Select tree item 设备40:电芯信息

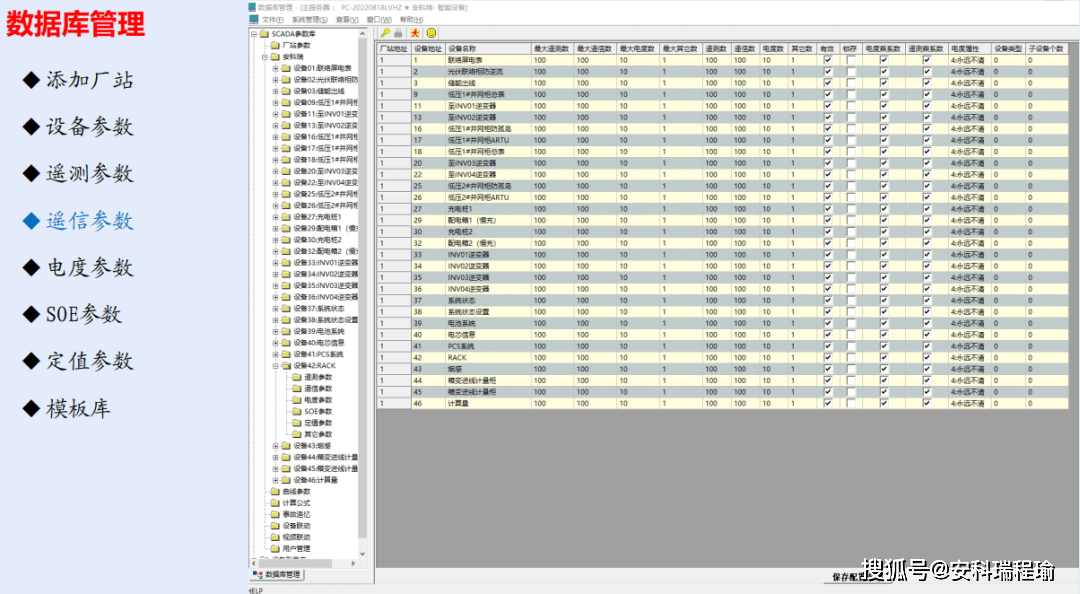pyautogui.click(x=319, y=342)
